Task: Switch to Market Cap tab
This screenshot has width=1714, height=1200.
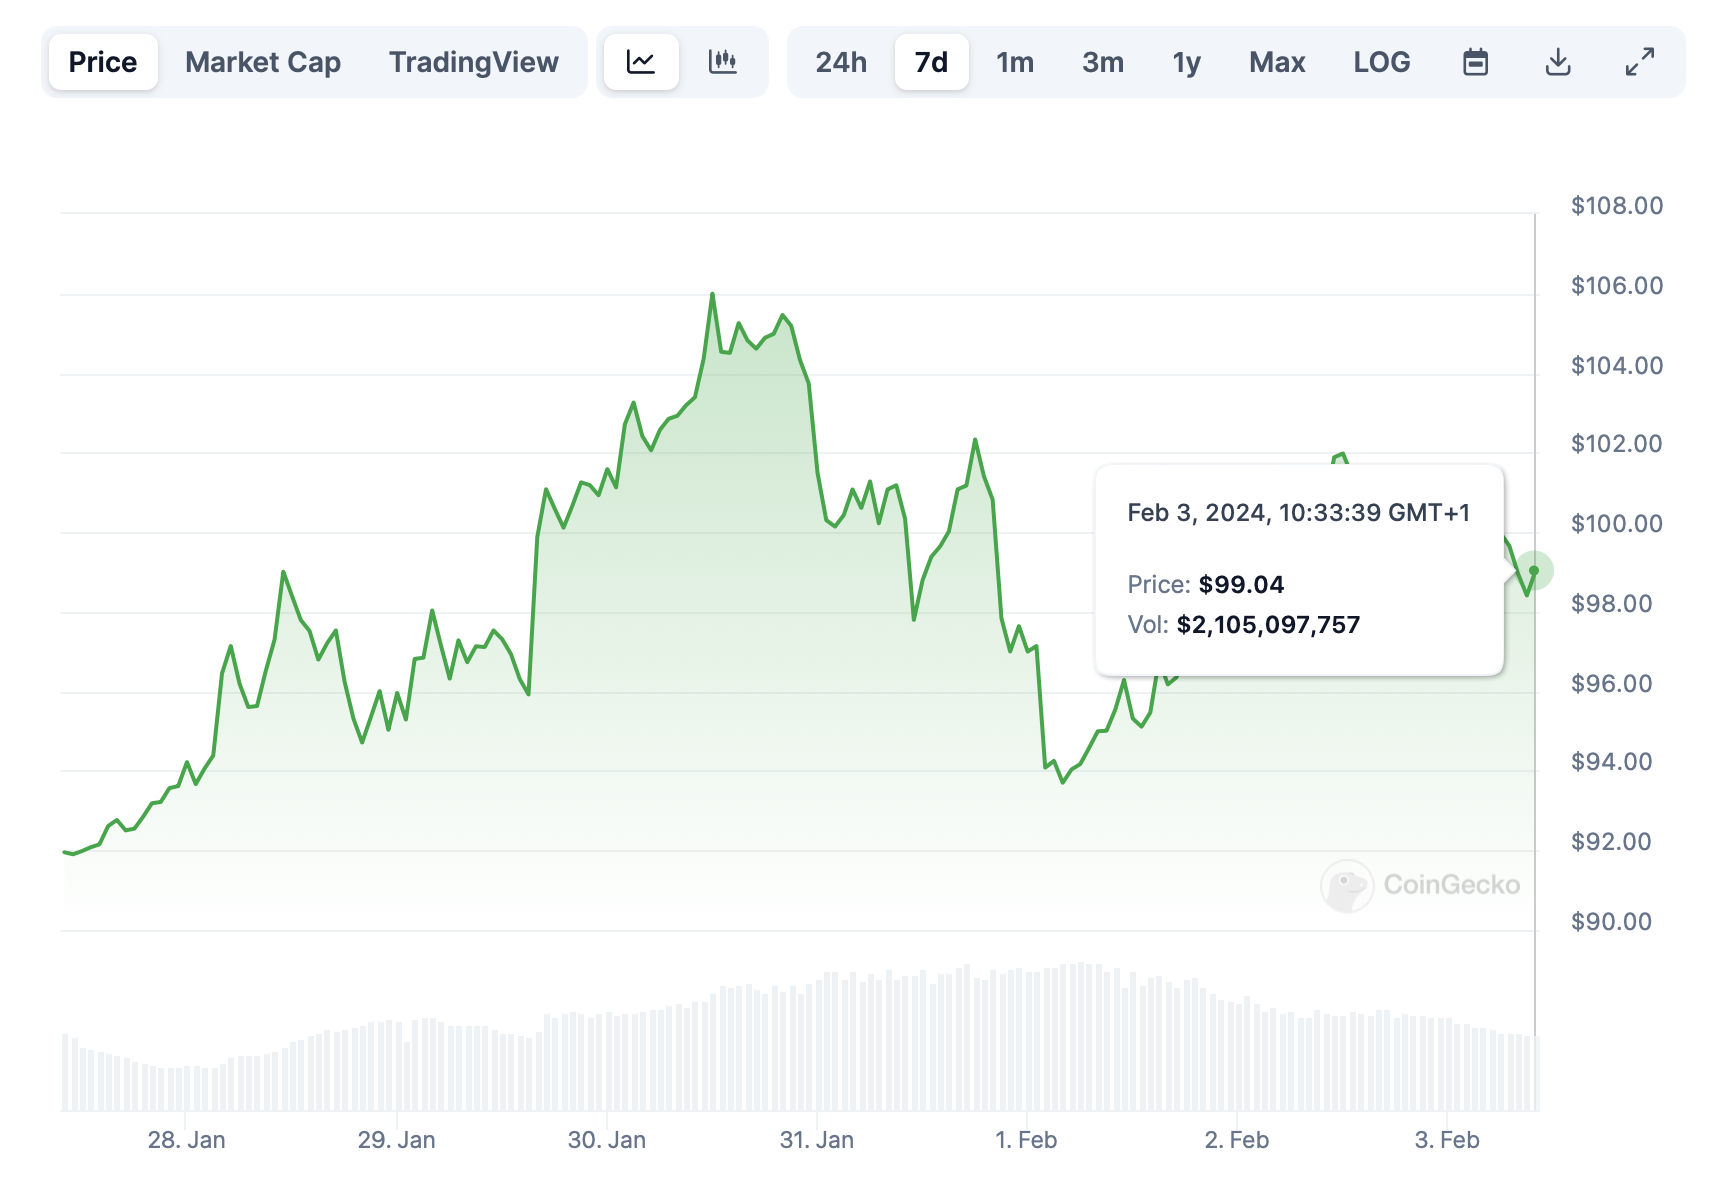Action: tap(263, 62)
